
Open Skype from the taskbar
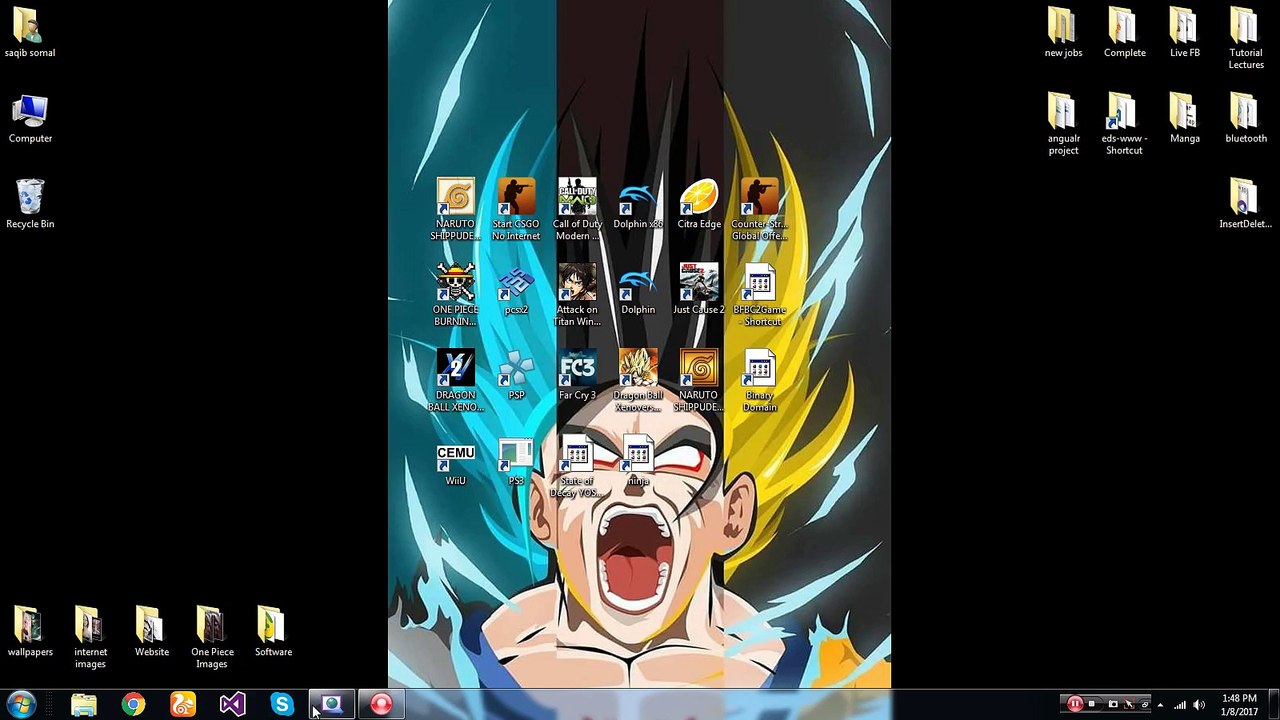(x=282, y=705)
